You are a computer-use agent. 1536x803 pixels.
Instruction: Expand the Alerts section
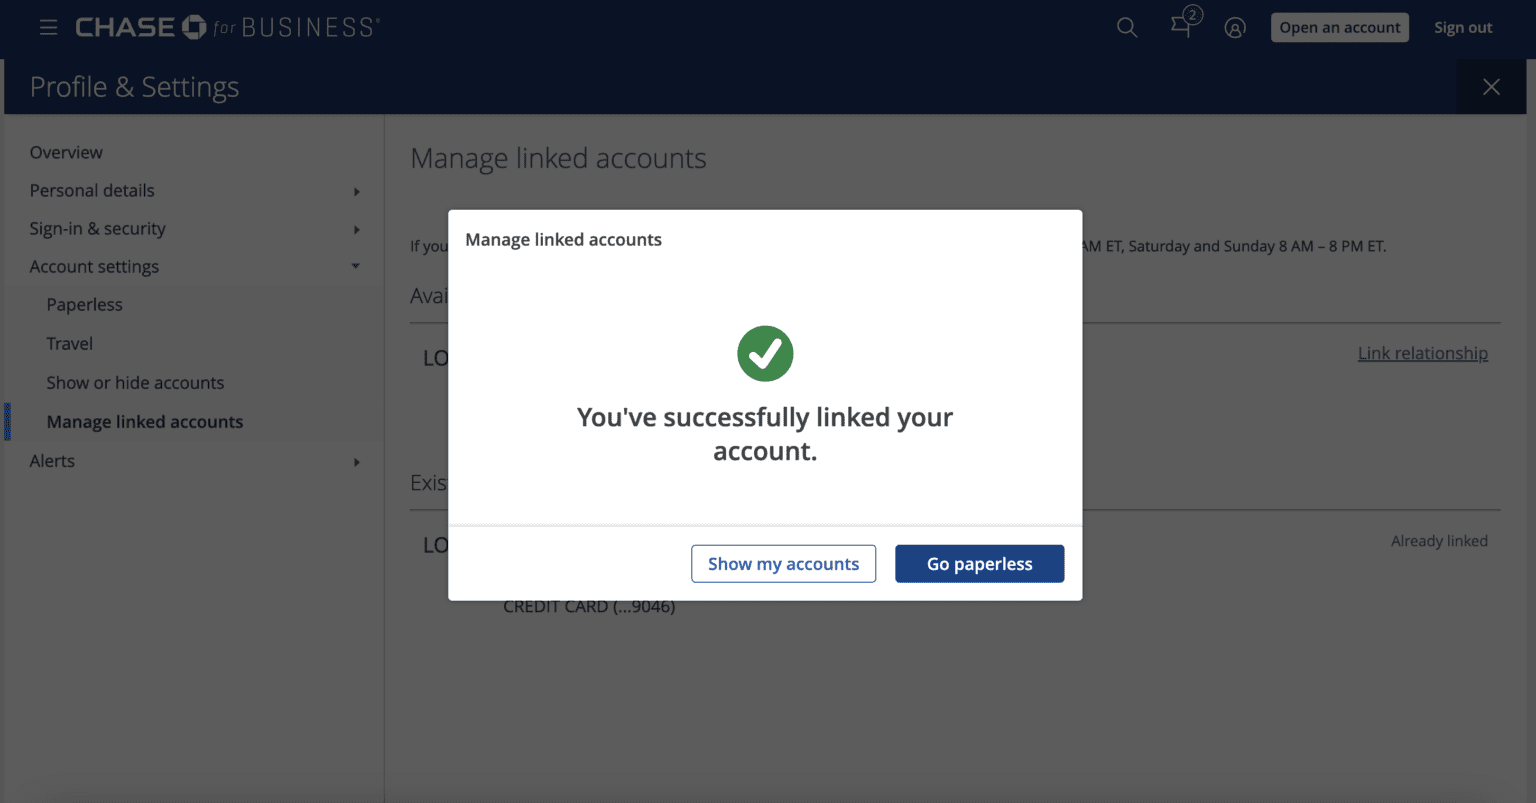(52, 460)
